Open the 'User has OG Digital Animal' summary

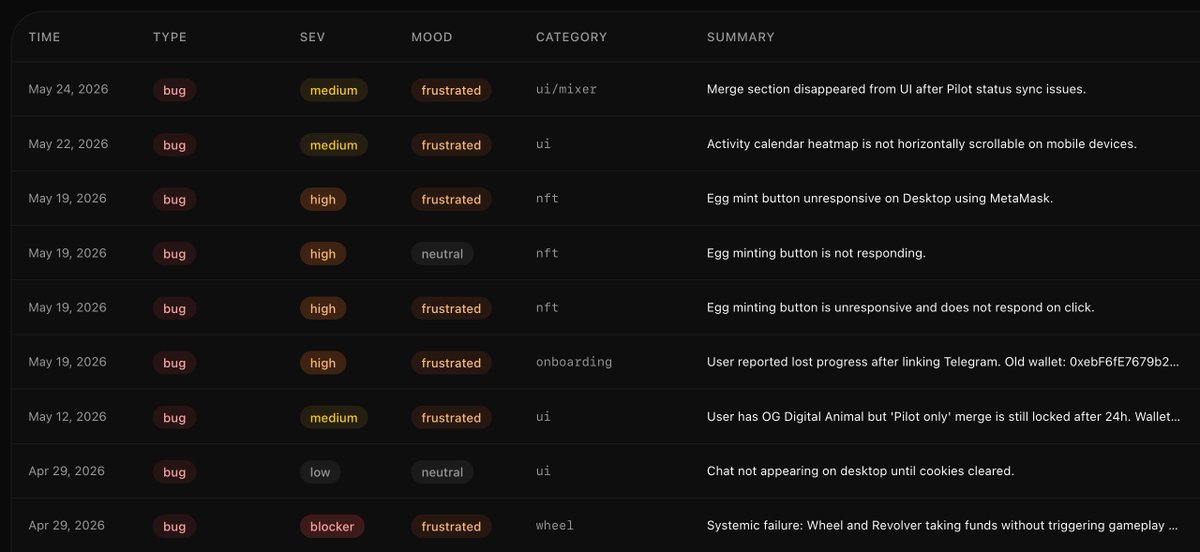point(943,417)
